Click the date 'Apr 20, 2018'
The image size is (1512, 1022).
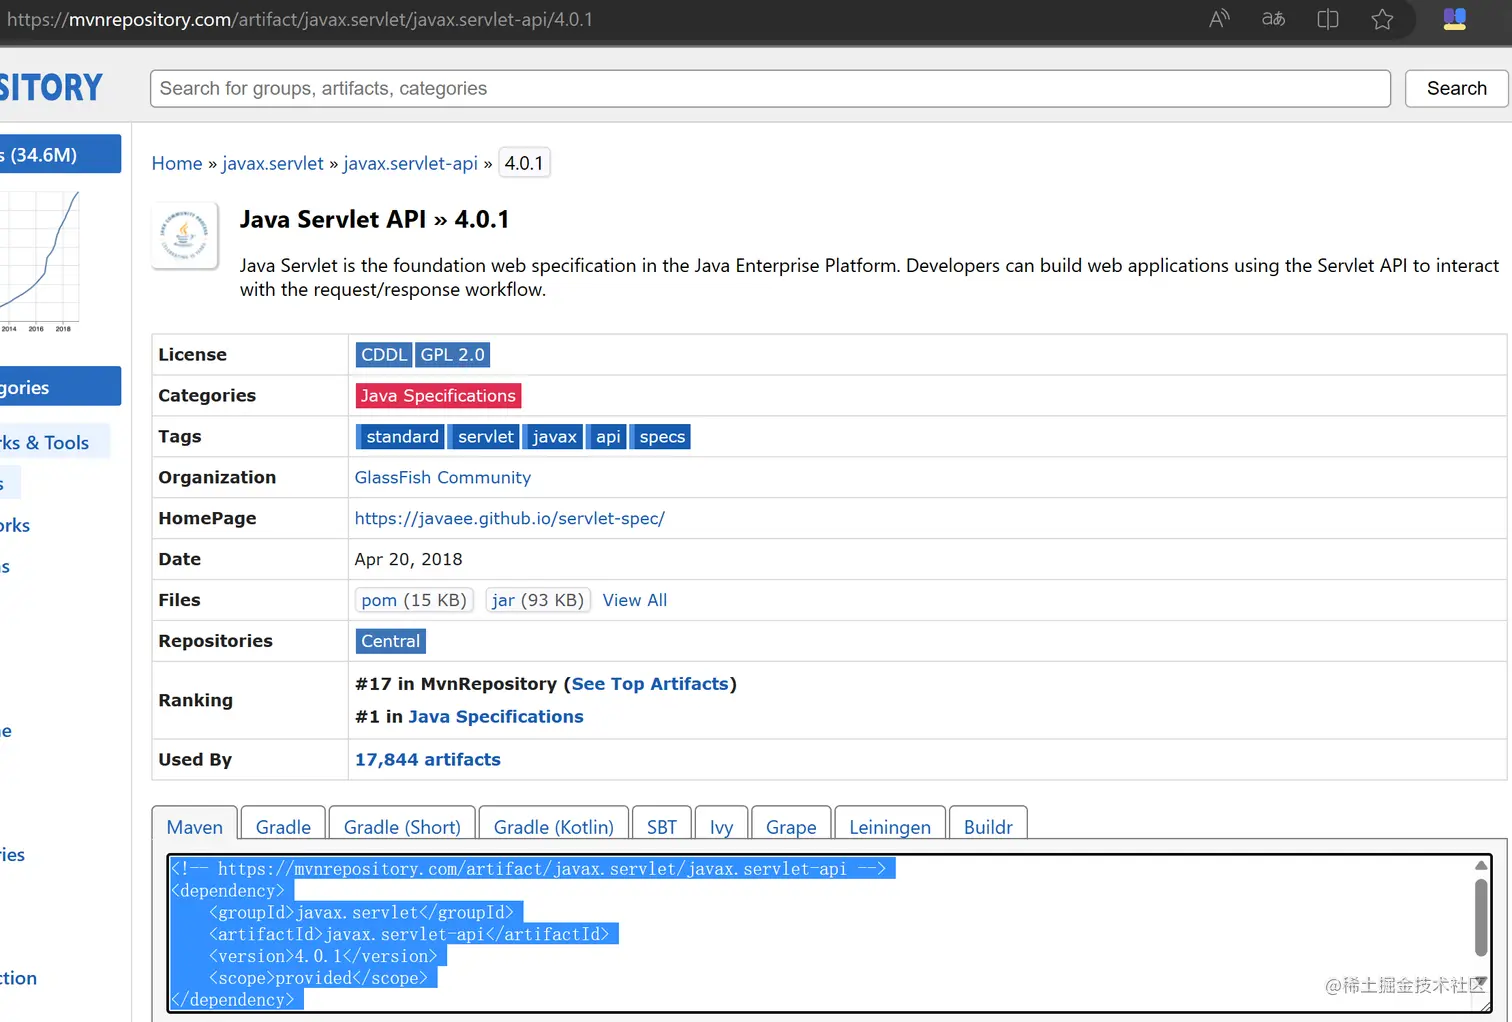point(409,560)
